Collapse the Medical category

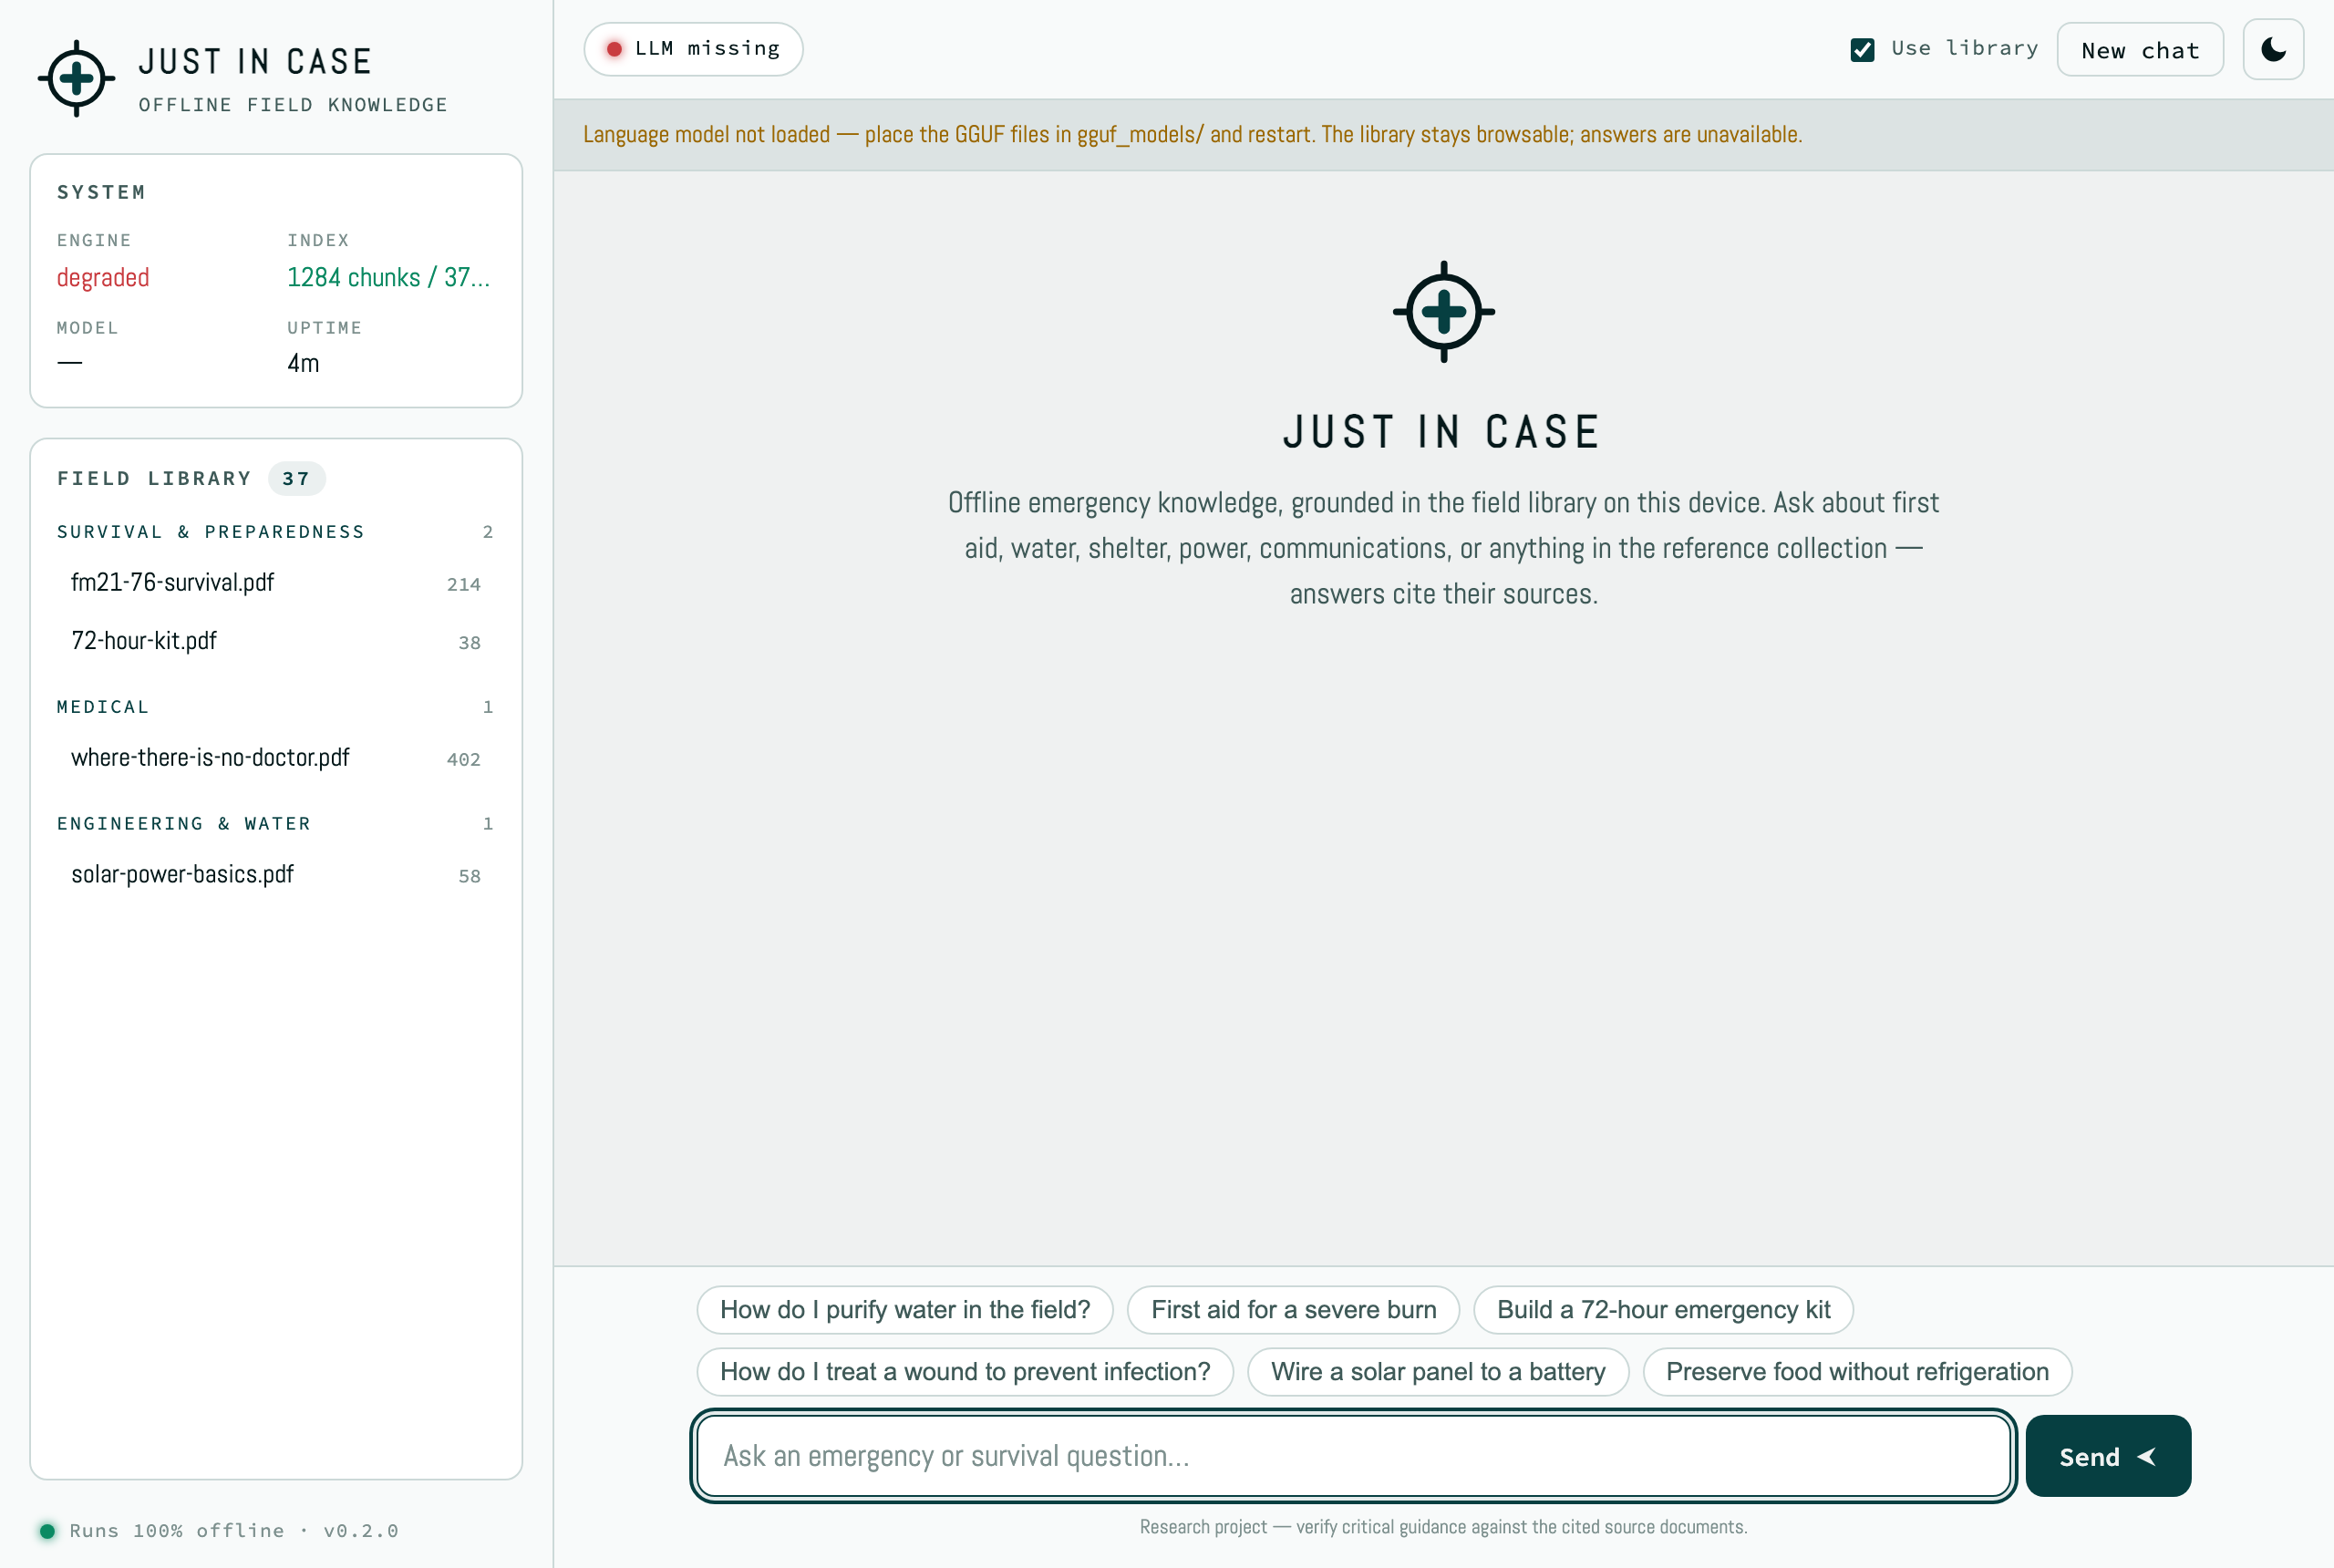pos(275,707)
